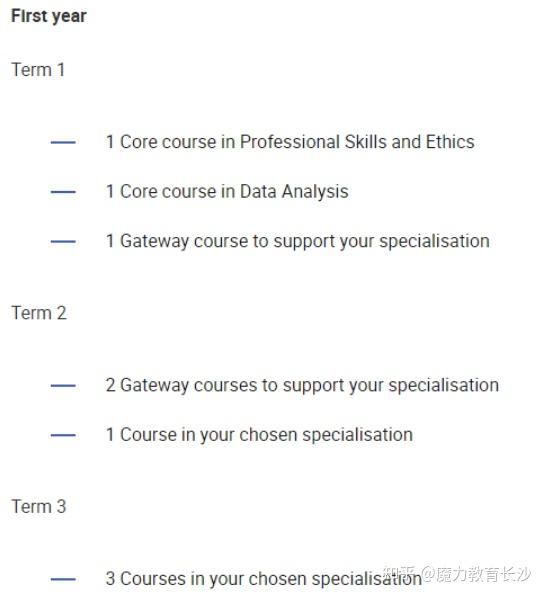
Task: Click the dash bullet beside '1 Course in your chosen'
Action: pyautogui.click(x=63, y=435)
